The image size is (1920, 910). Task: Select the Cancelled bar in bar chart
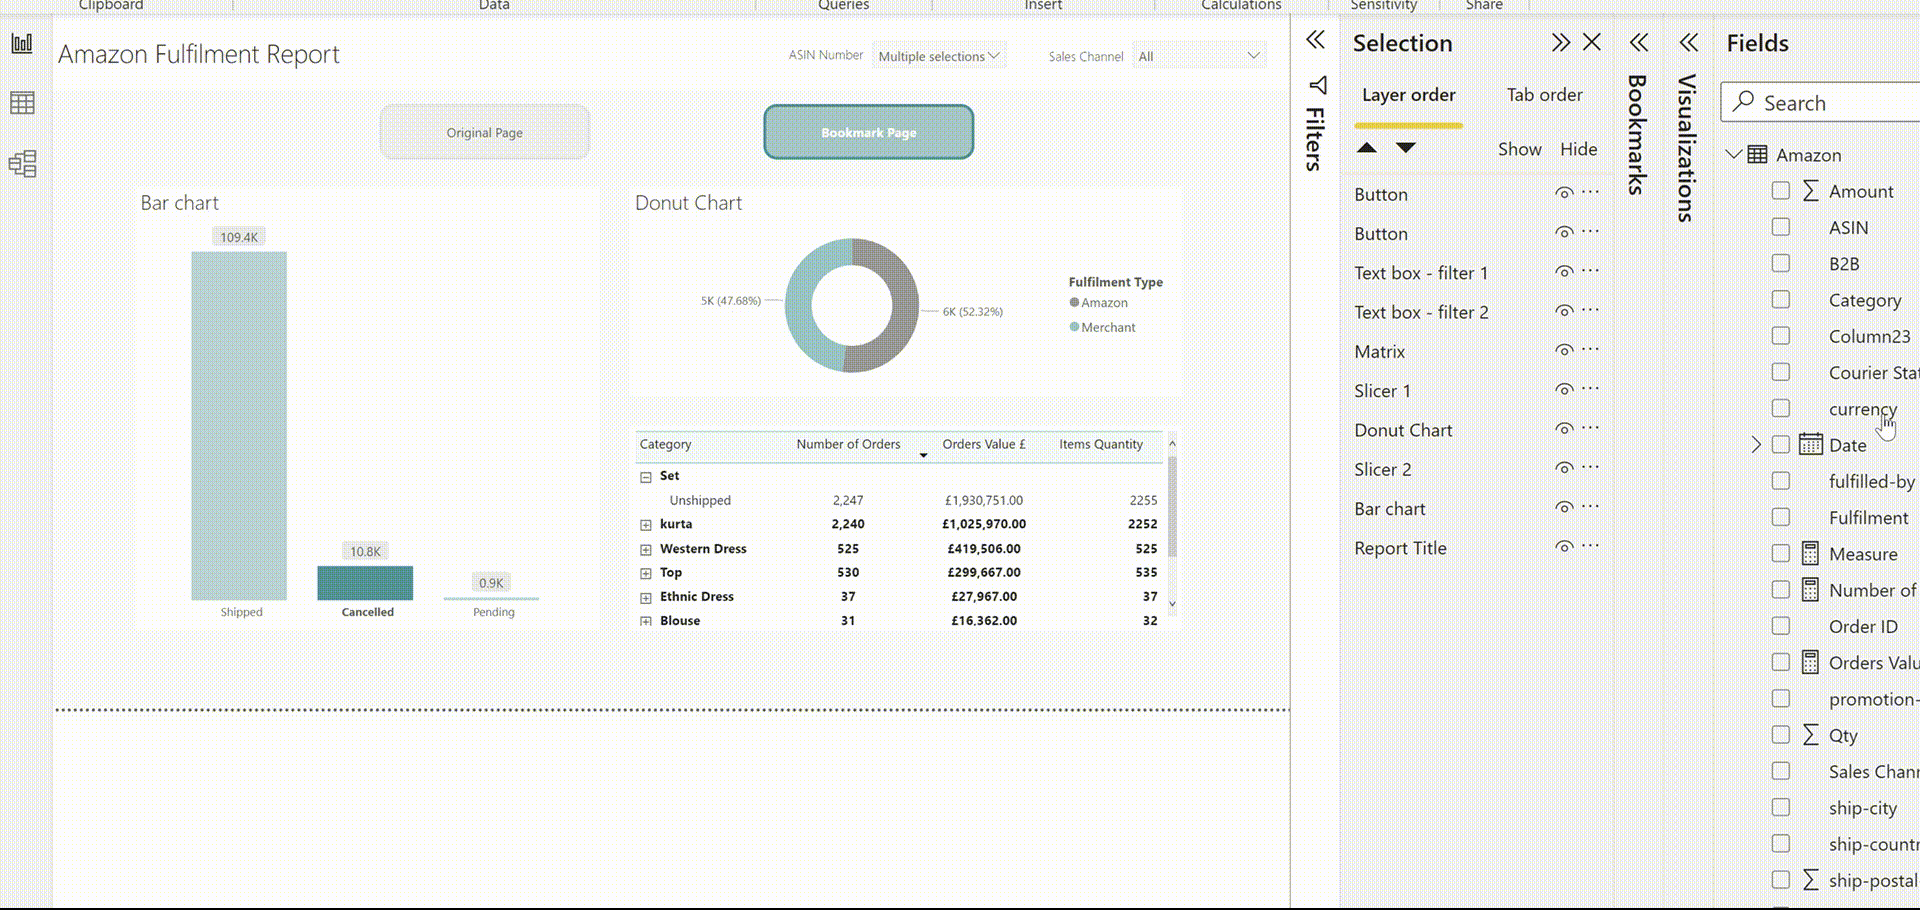pos(365,583)
